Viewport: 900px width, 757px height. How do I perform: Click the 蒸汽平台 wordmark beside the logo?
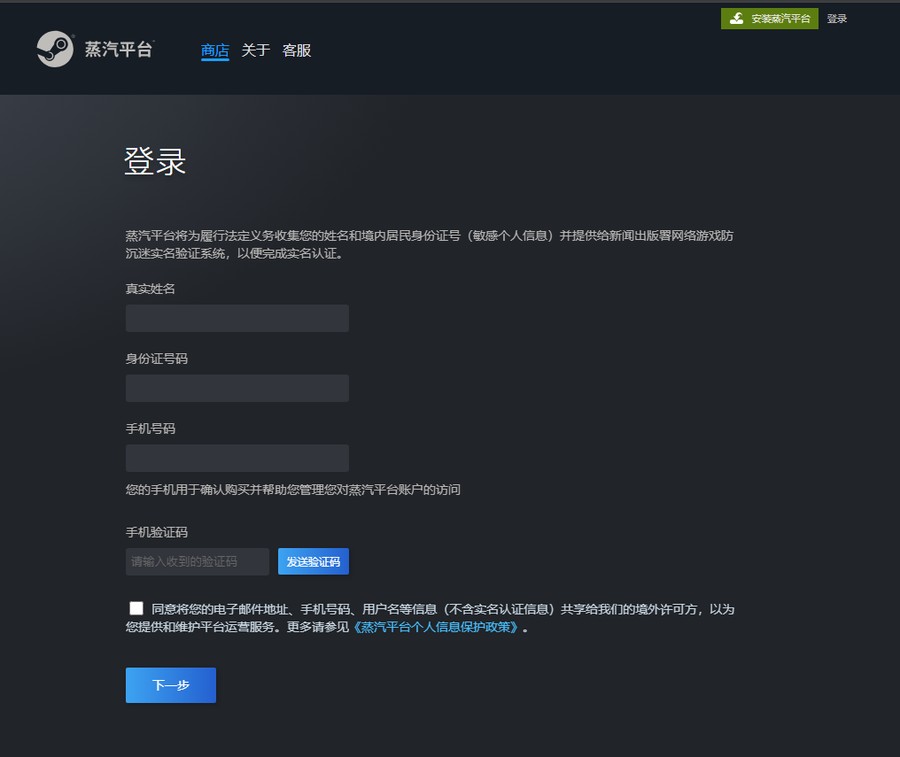tap(119, 49)
